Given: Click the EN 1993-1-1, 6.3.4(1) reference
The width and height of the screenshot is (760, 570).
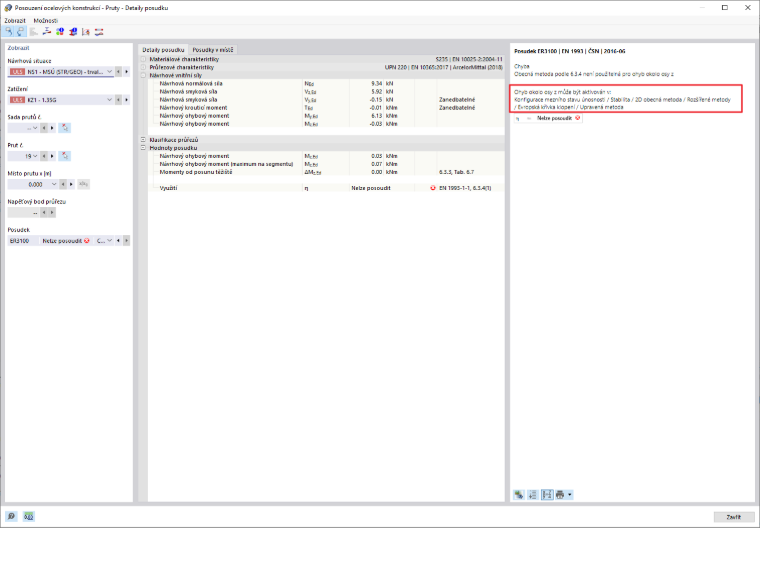Looking at the screenshot, I should [465, 188].
